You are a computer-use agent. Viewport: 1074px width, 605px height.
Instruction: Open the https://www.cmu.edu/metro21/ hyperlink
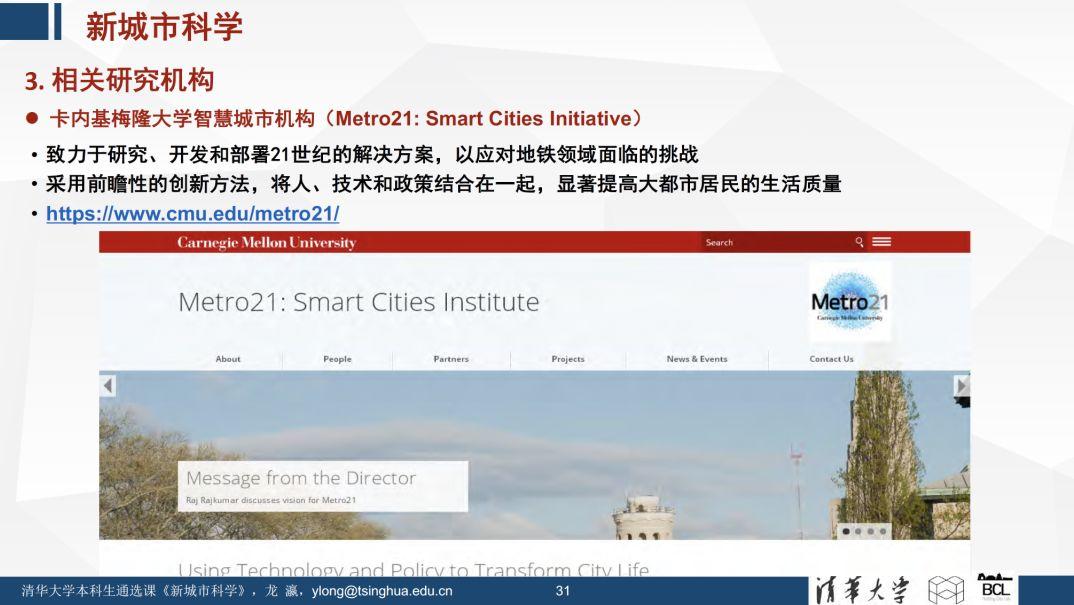192,214
